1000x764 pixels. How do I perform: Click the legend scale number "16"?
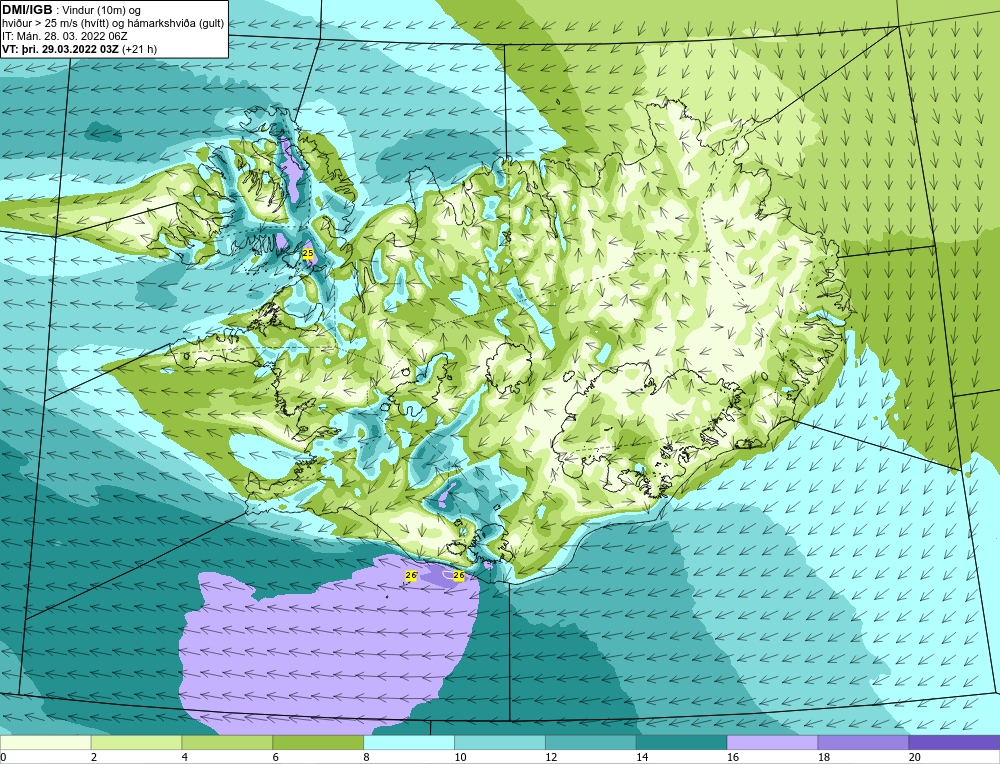click(733, 757)
